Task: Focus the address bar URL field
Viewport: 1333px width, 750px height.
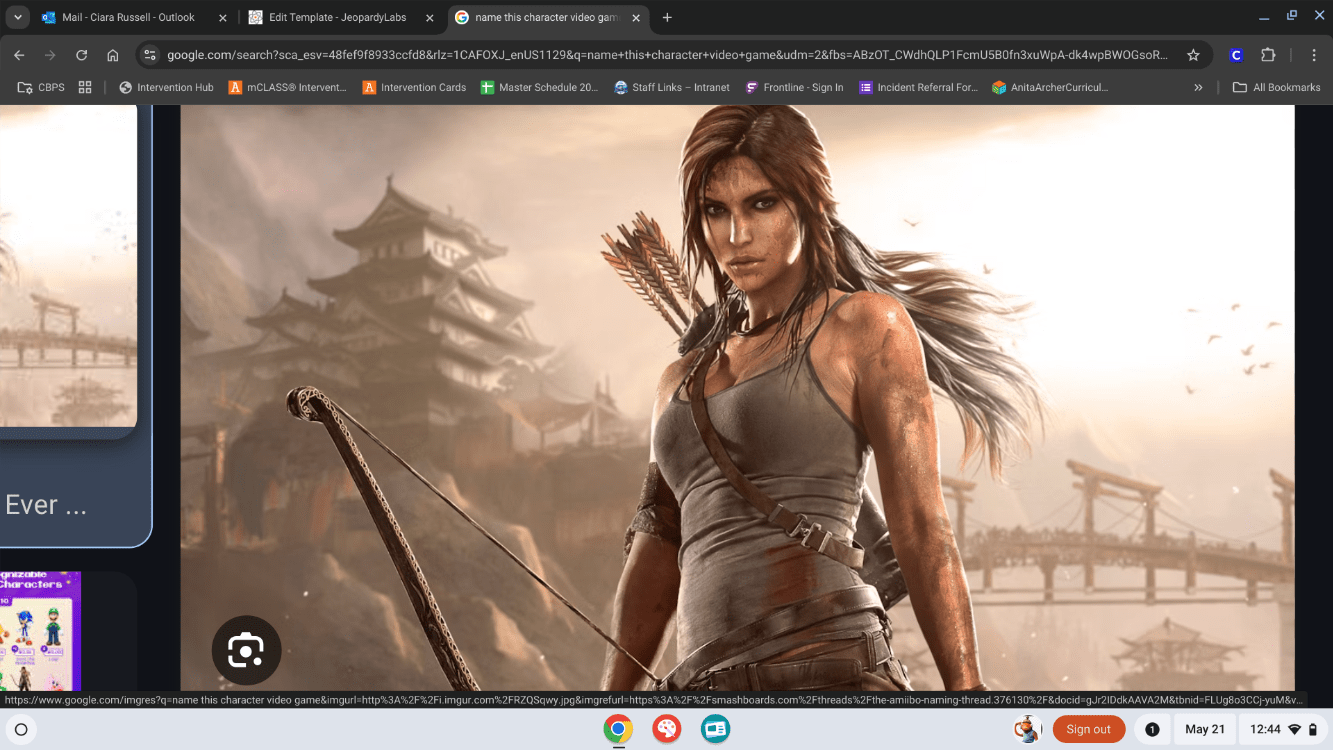Action: (667, 55)
